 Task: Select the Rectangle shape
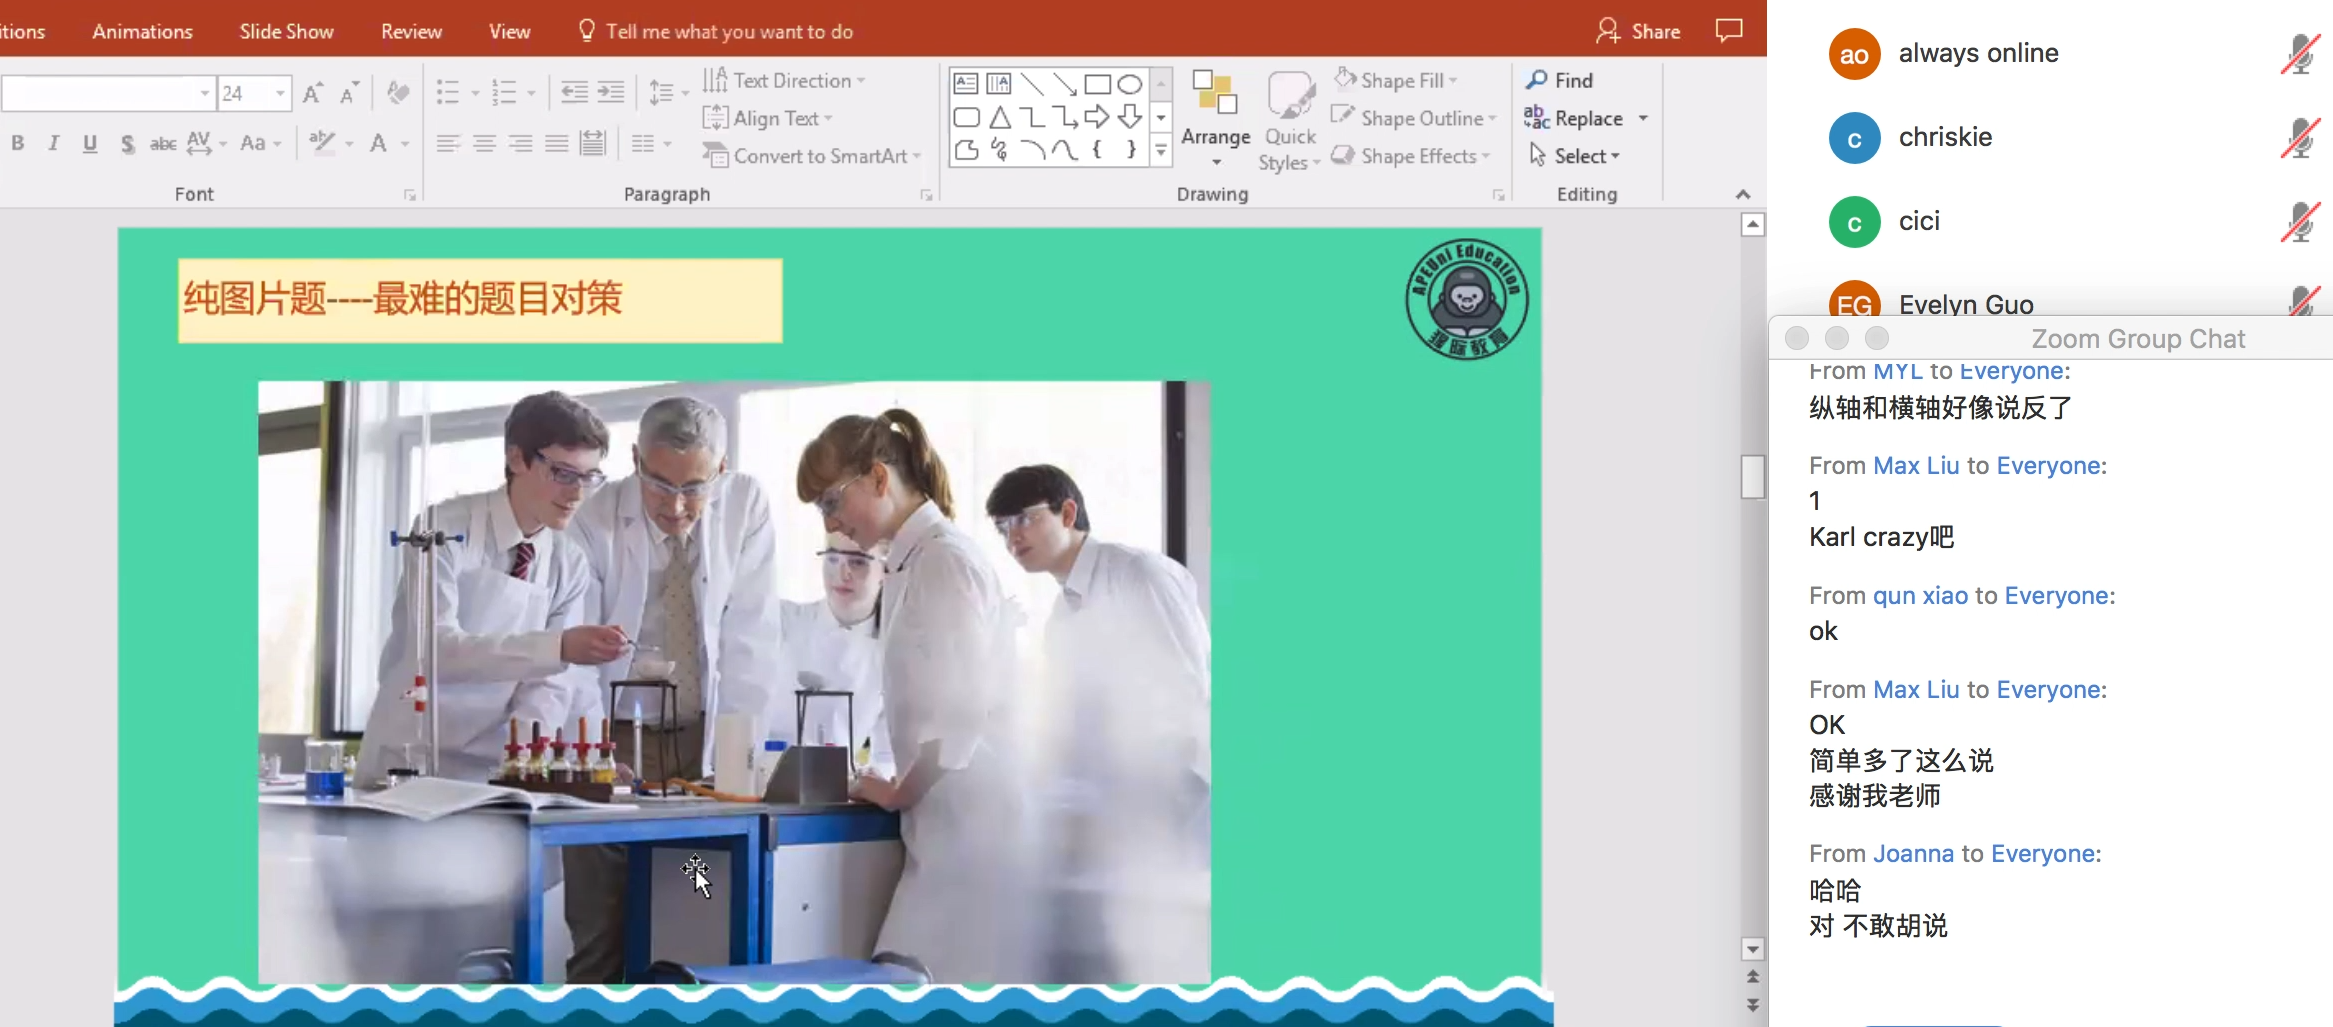pyautogui.click(x=1098, y=84)
